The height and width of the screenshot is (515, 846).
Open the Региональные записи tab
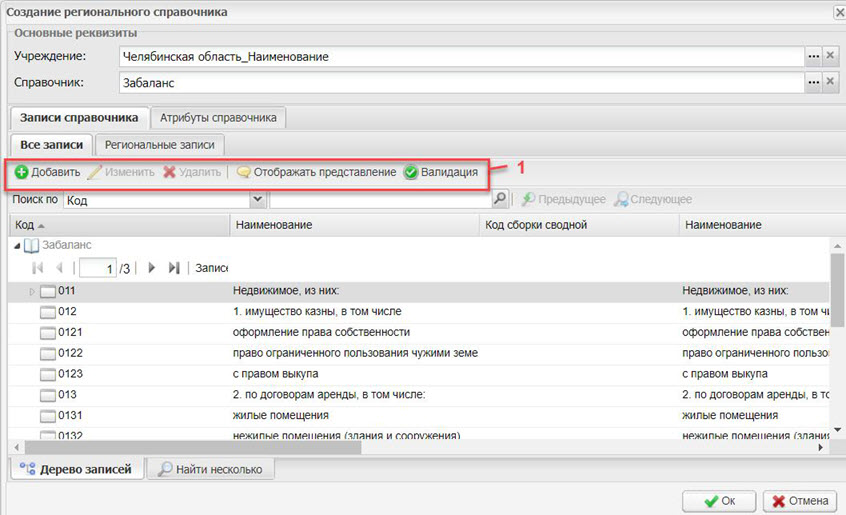point(160,145)
